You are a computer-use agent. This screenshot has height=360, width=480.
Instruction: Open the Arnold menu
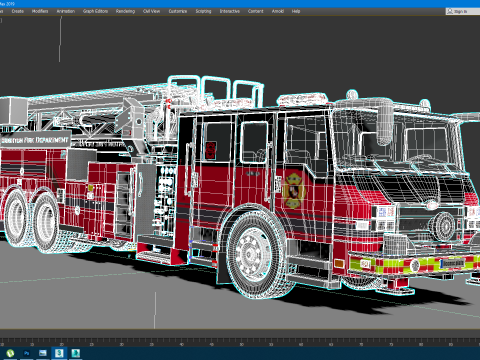tap(278, 11)
